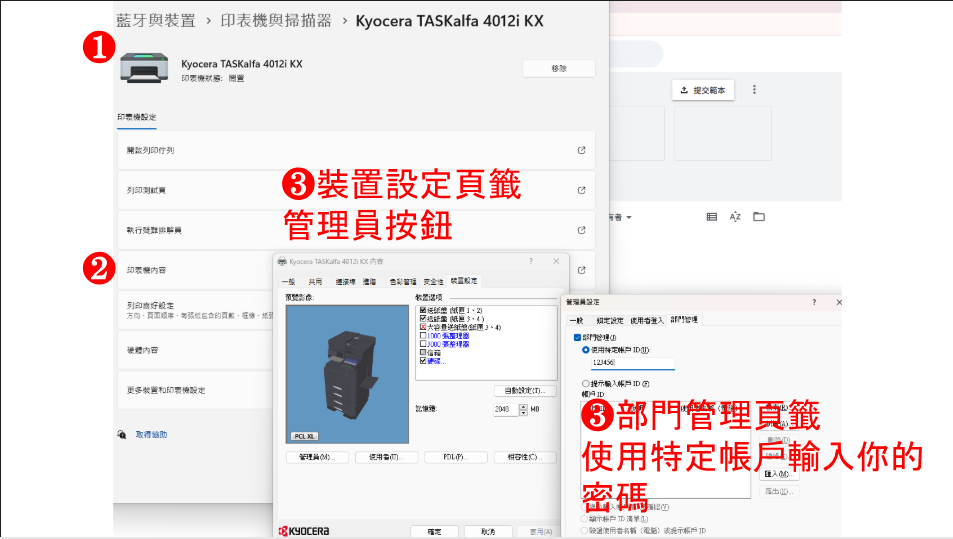
Task: Switch to 一般 tab in properties dialog
Action: (x=289, y=282)
